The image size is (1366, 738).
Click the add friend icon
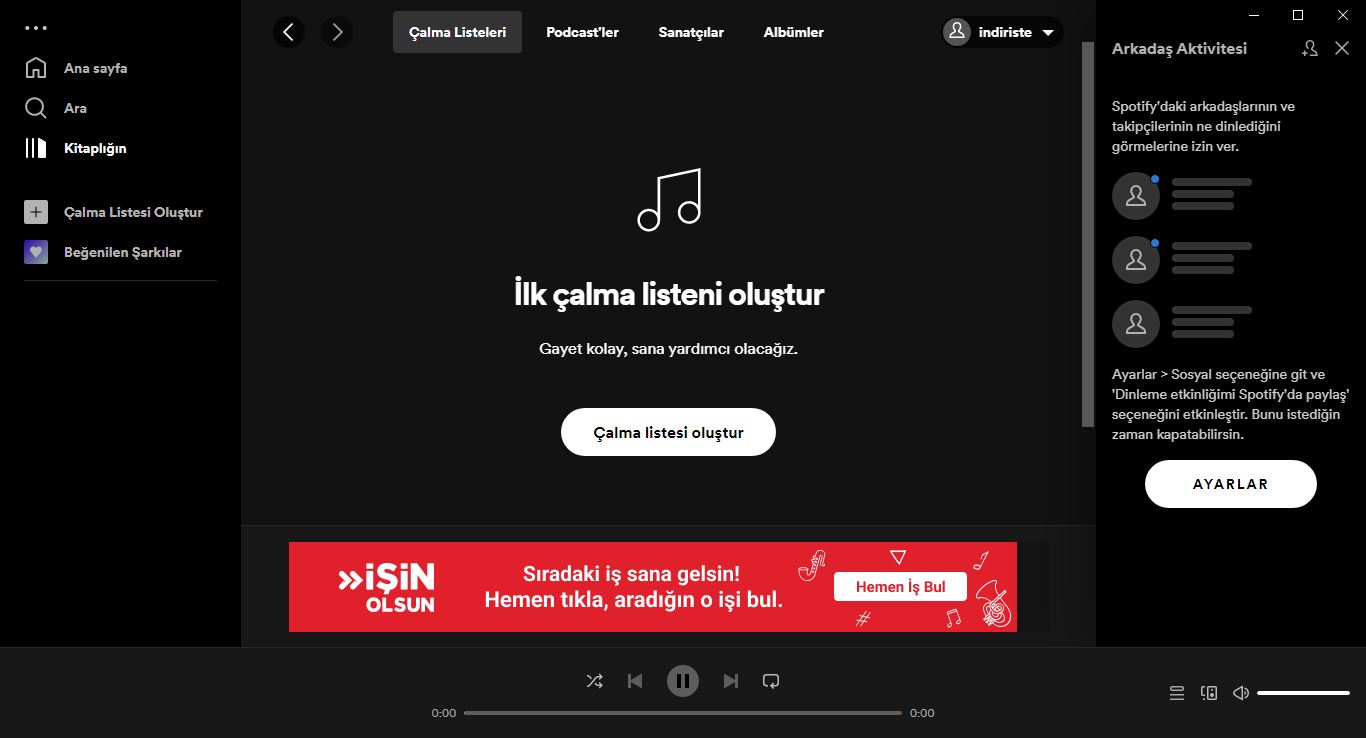[1310, 48]
